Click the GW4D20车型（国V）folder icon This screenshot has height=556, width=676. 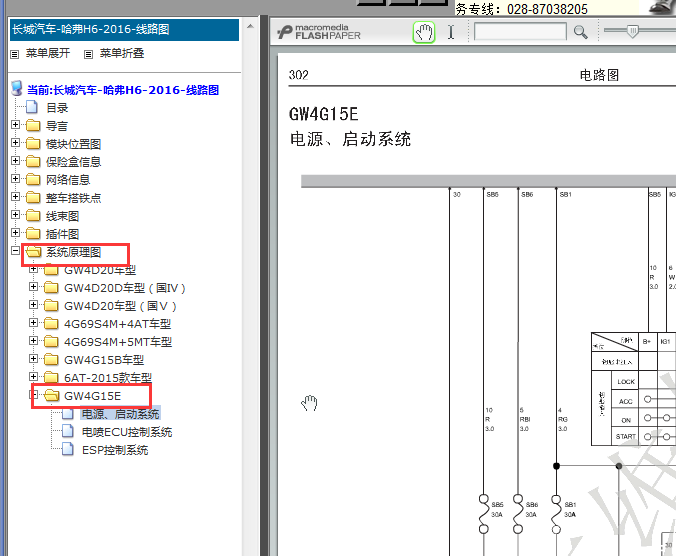point(51,306)
